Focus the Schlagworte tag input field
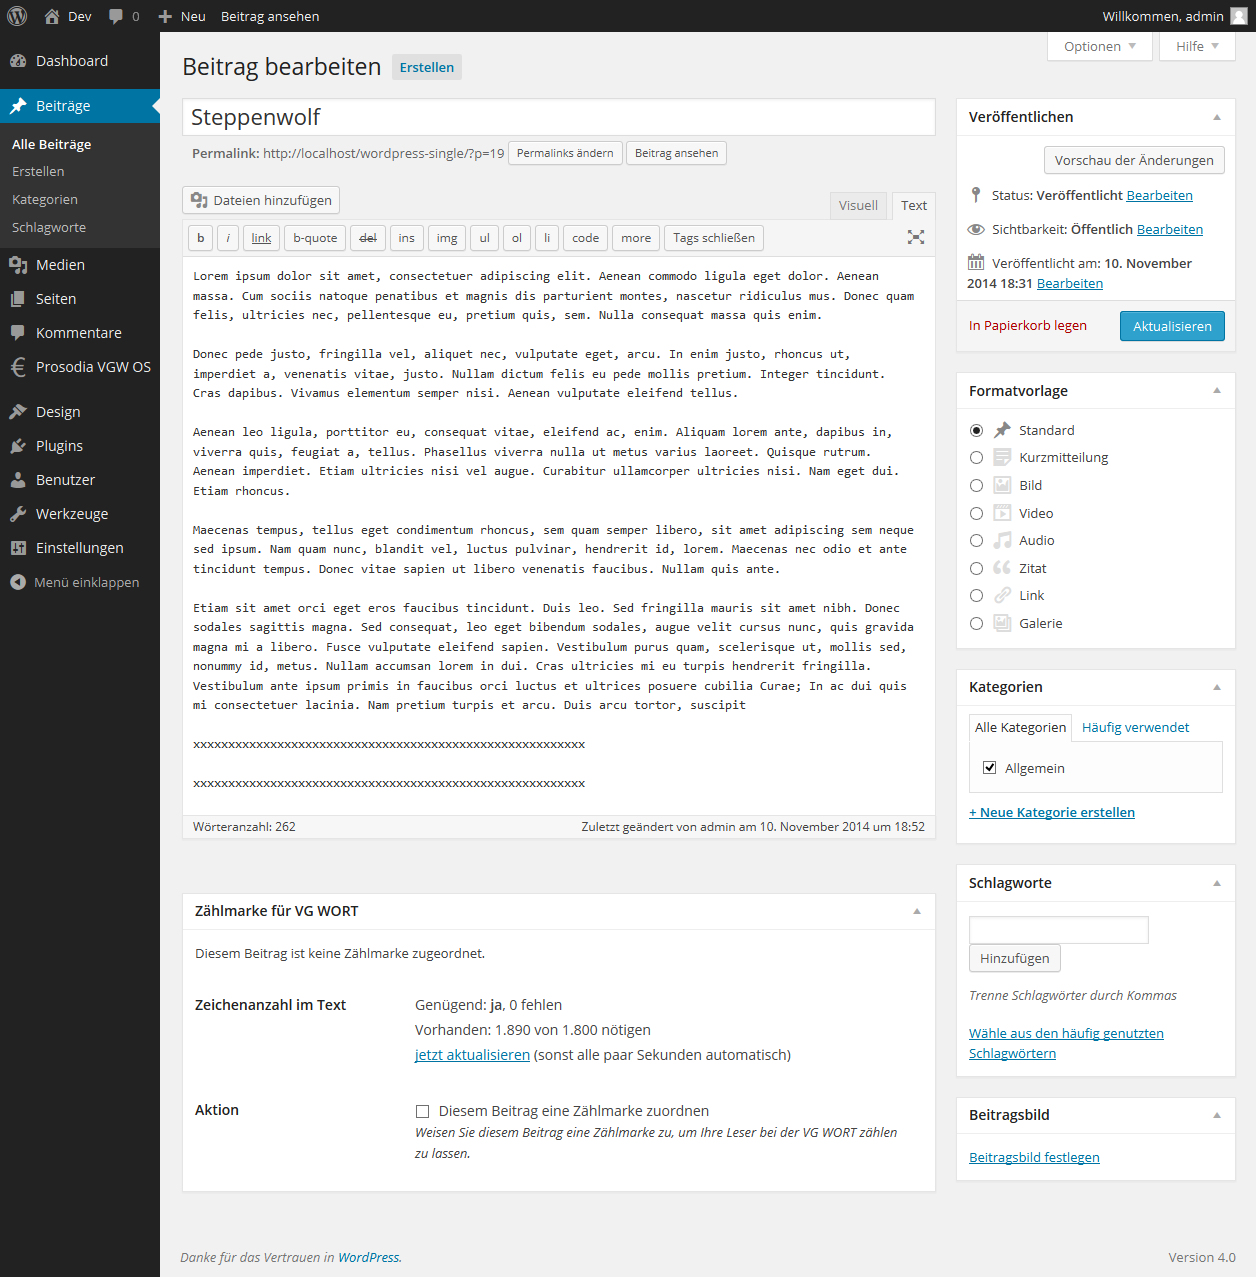 [1059, 930]
